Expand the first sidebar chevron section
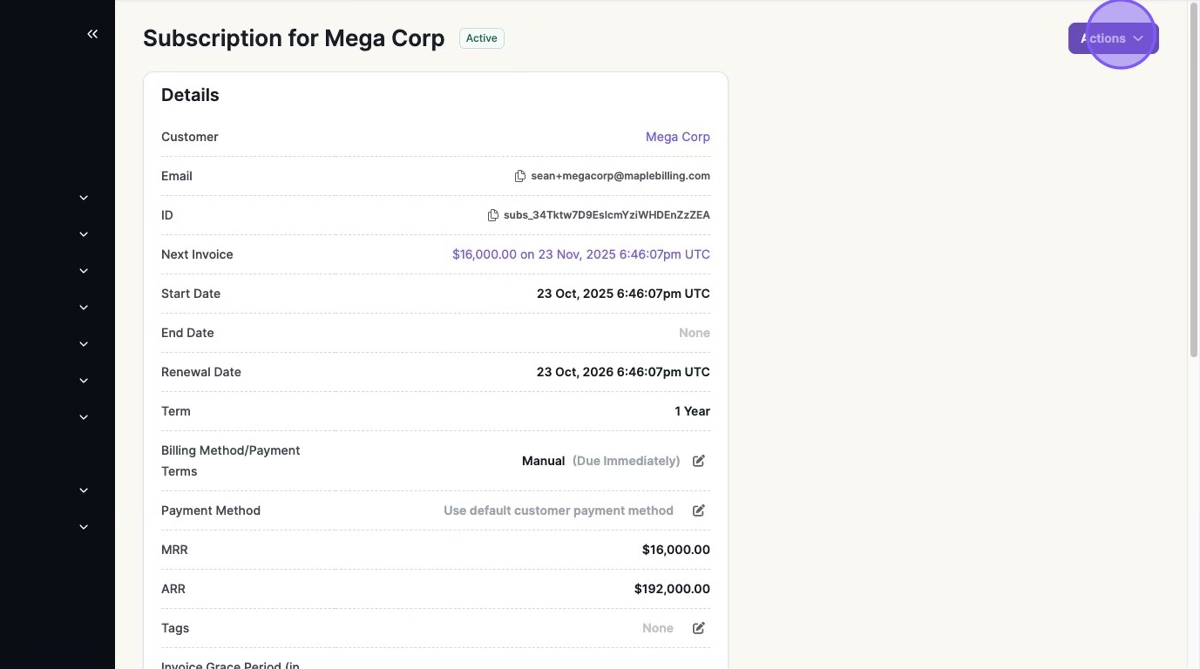 (x=84, y=198)
